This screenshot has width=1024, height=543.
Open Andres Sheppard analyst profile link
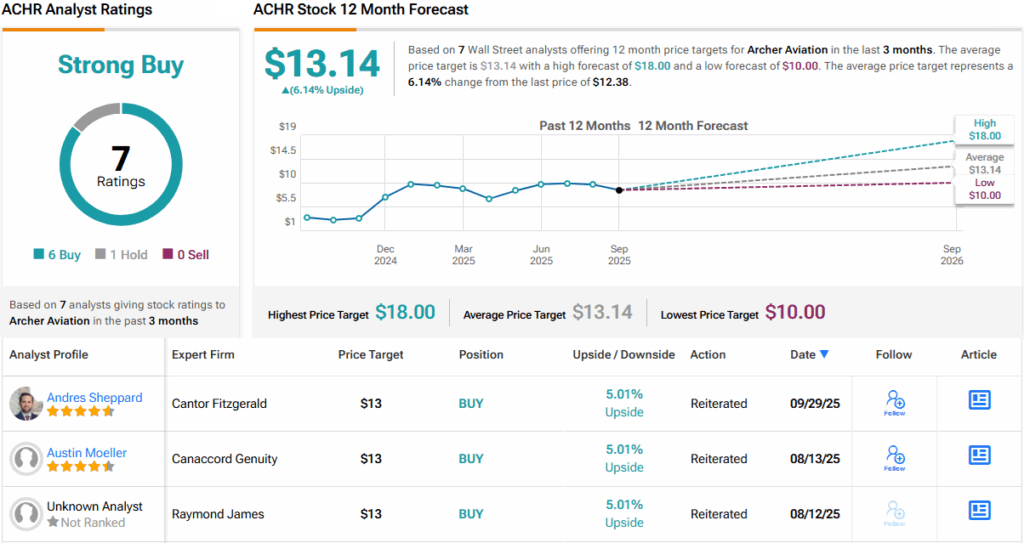pyautogui.click(x=94, y=397)
